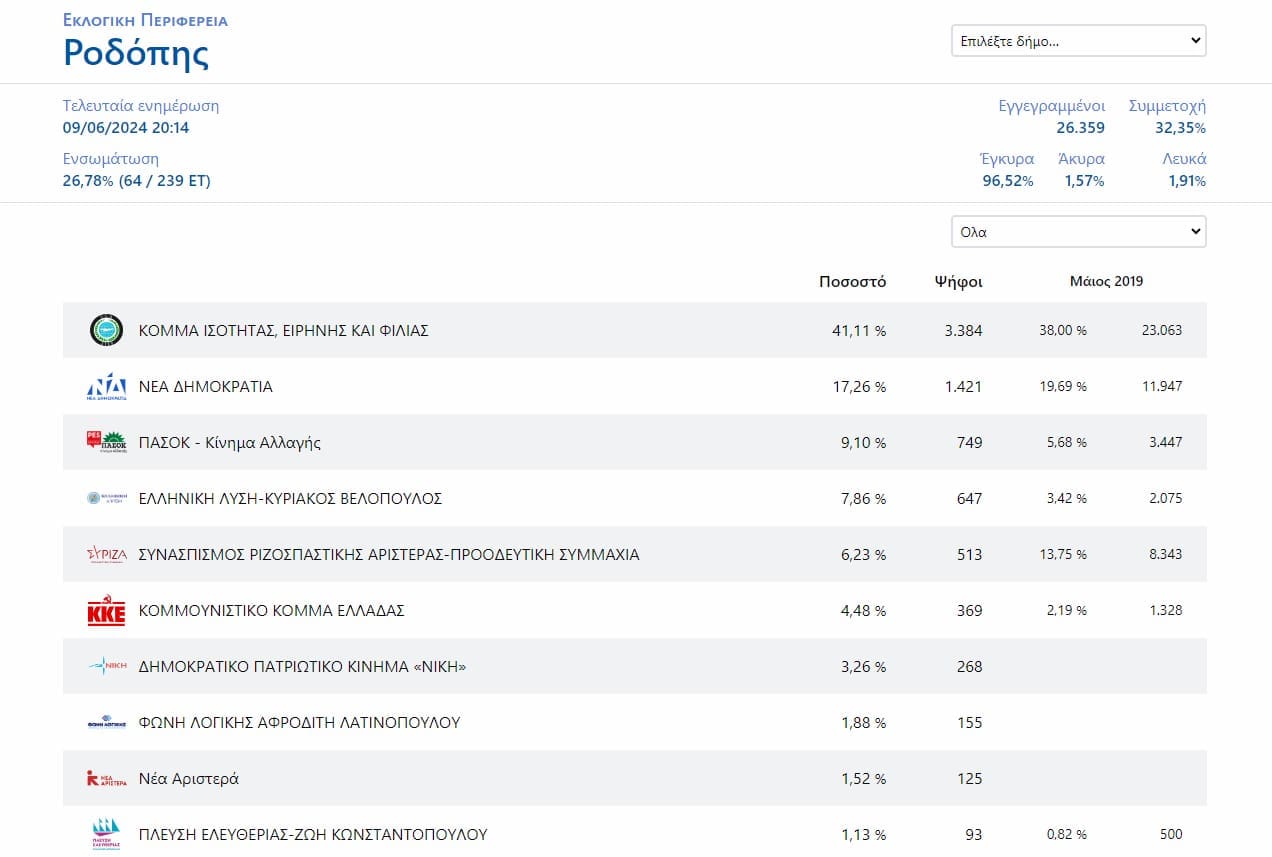Click the Ροδόπης region heading
1272x857 pixels.
pos(136,52)
